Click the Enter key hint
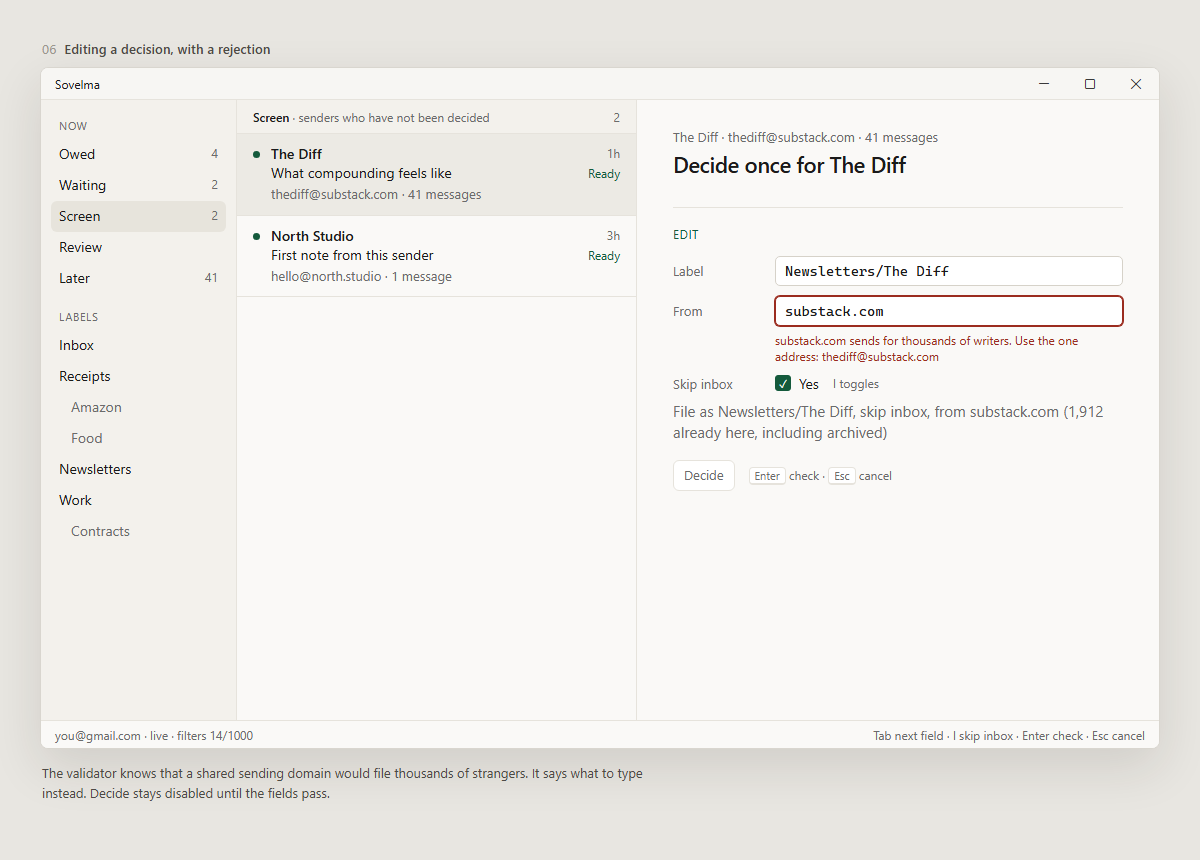The width and height of the screenshot is (1200, 860). tap(767, 476)
